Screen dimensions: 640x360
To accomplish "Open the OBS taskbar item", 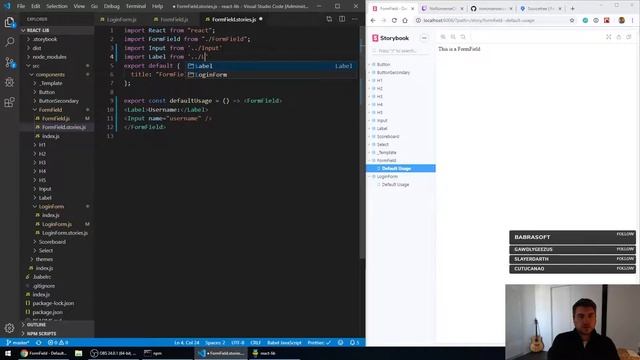I will pyautogui.click(x=113, y=353).
